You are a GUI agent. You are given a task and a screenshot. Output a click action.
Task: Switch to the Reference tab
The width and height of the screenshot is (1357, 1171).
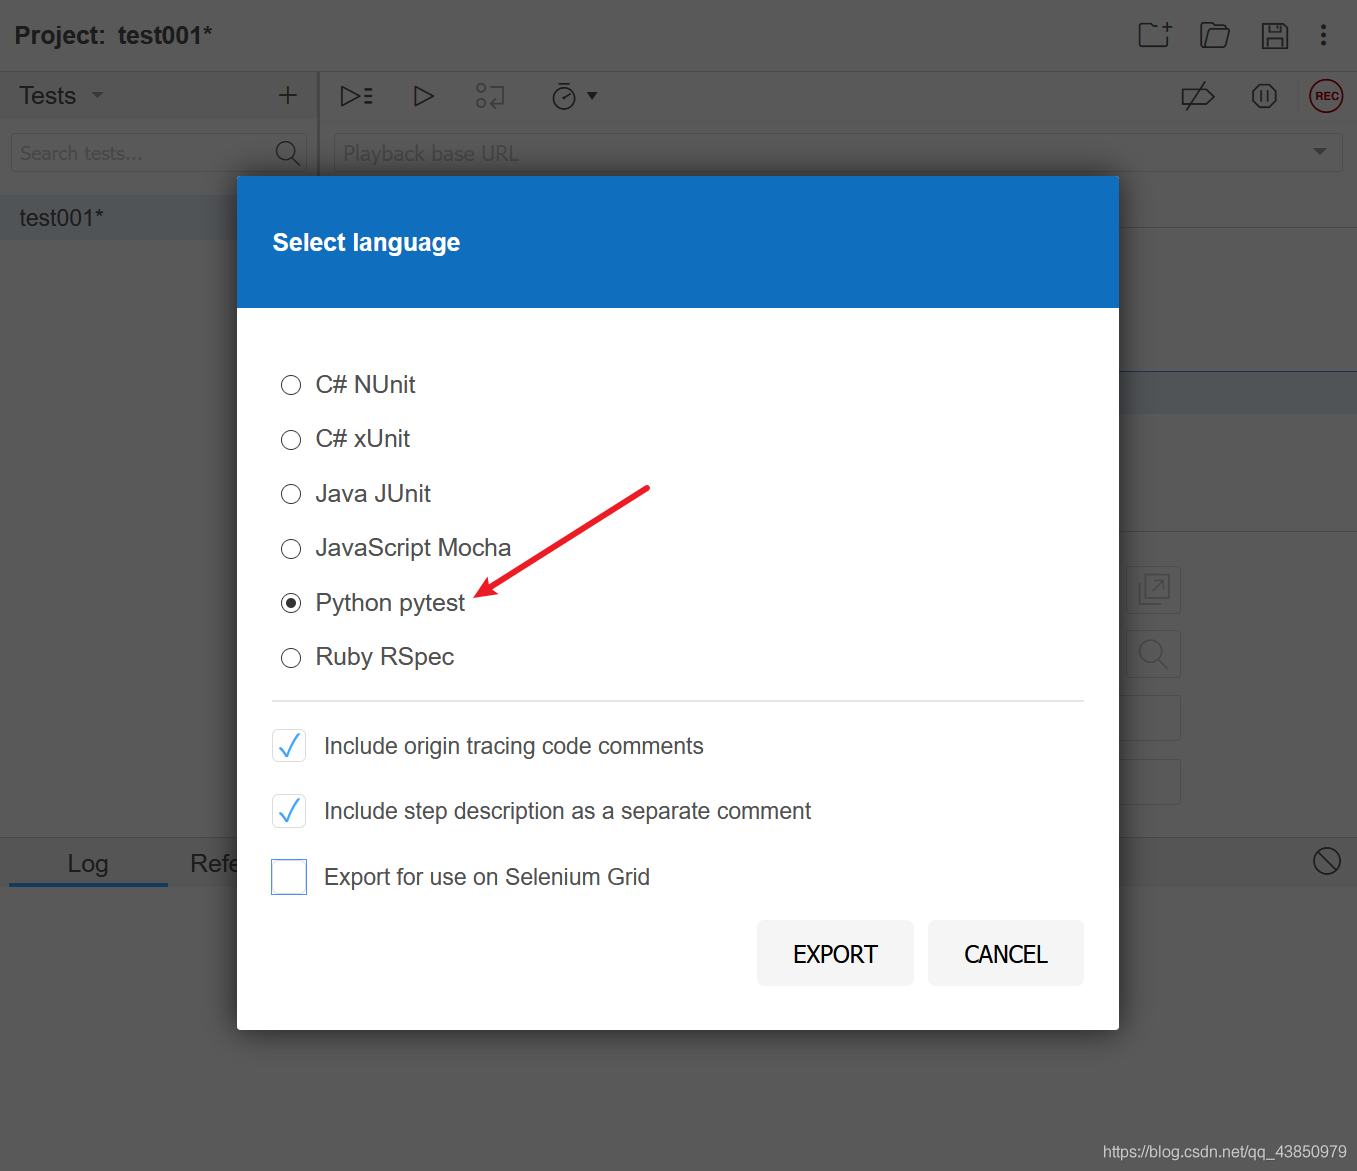click(x=214, y=863)
